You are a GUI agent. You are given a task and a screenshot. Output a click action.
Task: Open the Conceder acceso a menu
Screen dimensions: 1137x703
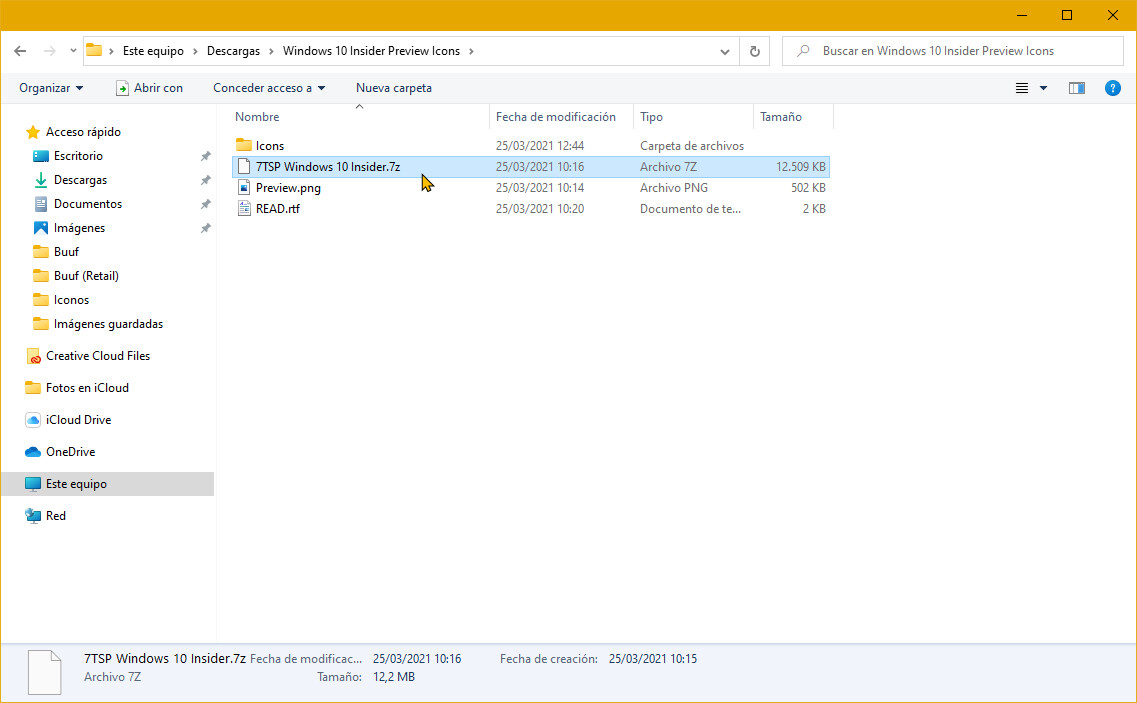coord(269,88)
